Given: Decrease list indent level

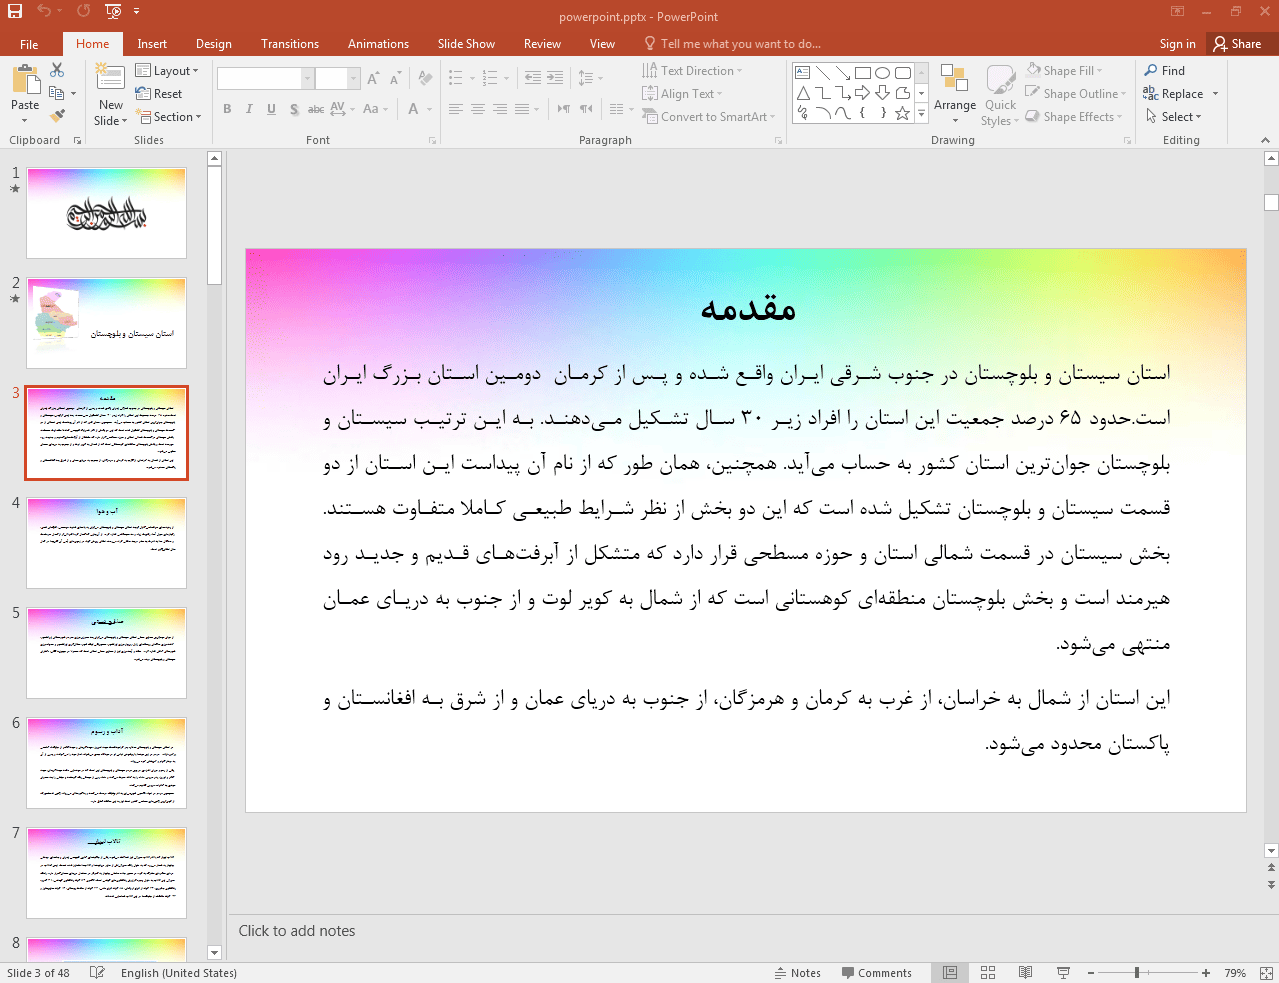Looking at the screenshot, I should (x=533, y=78).
